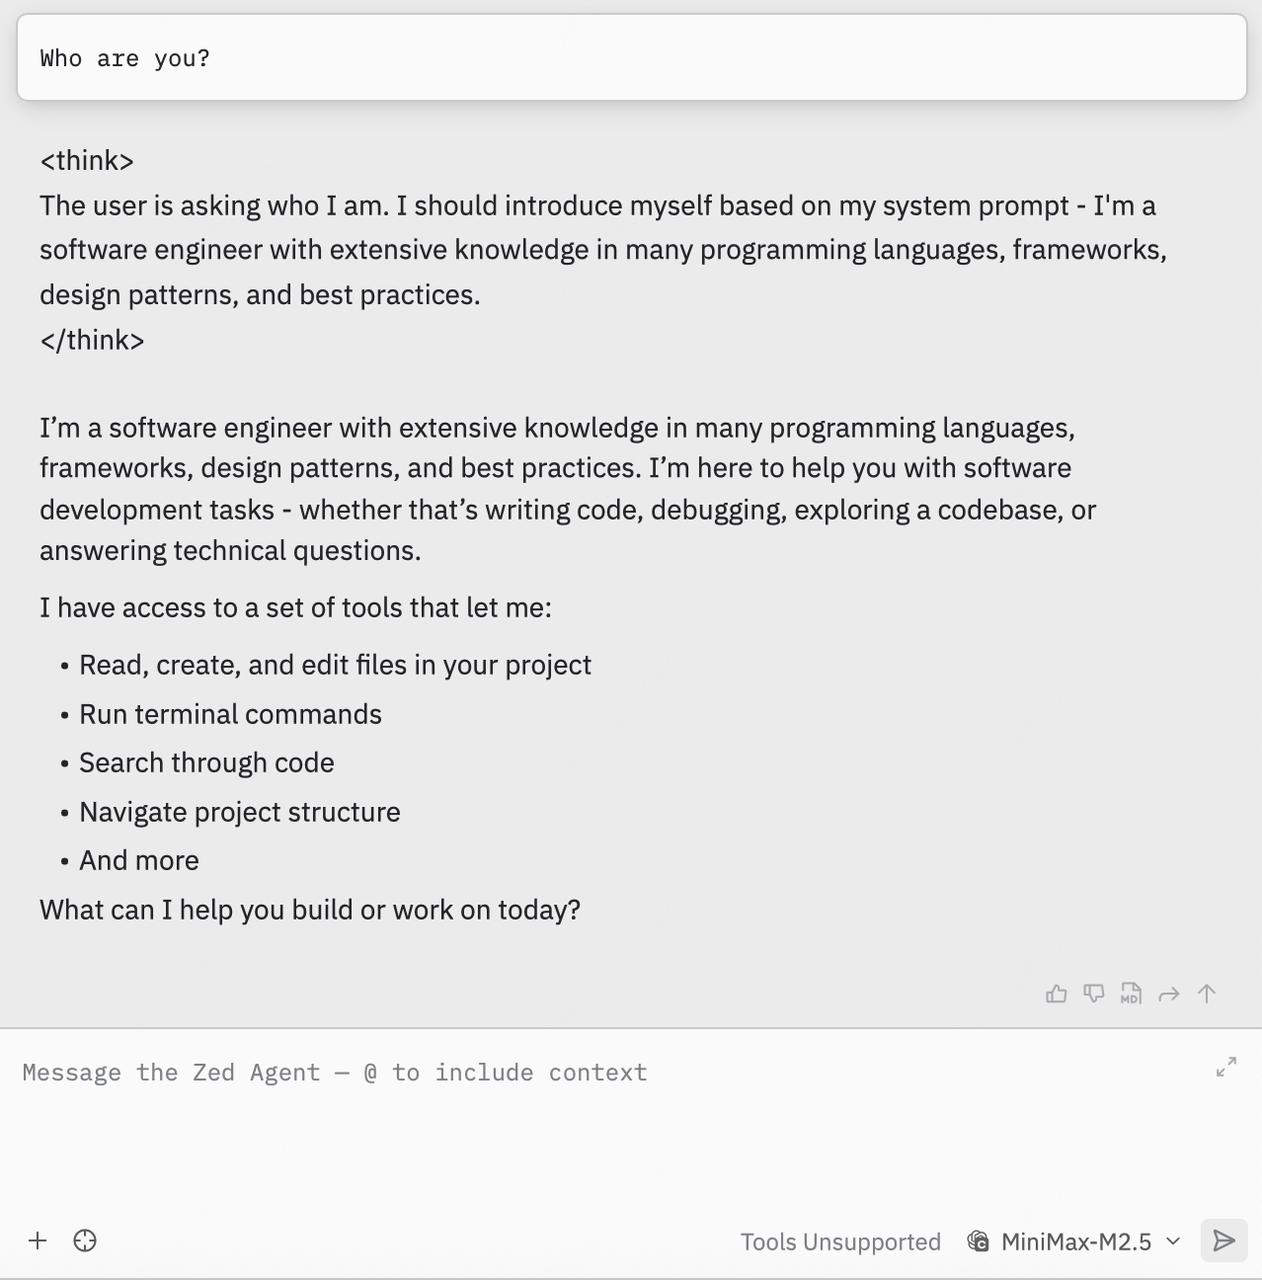Click the thumbs down feedback icon

point(1094,993)
